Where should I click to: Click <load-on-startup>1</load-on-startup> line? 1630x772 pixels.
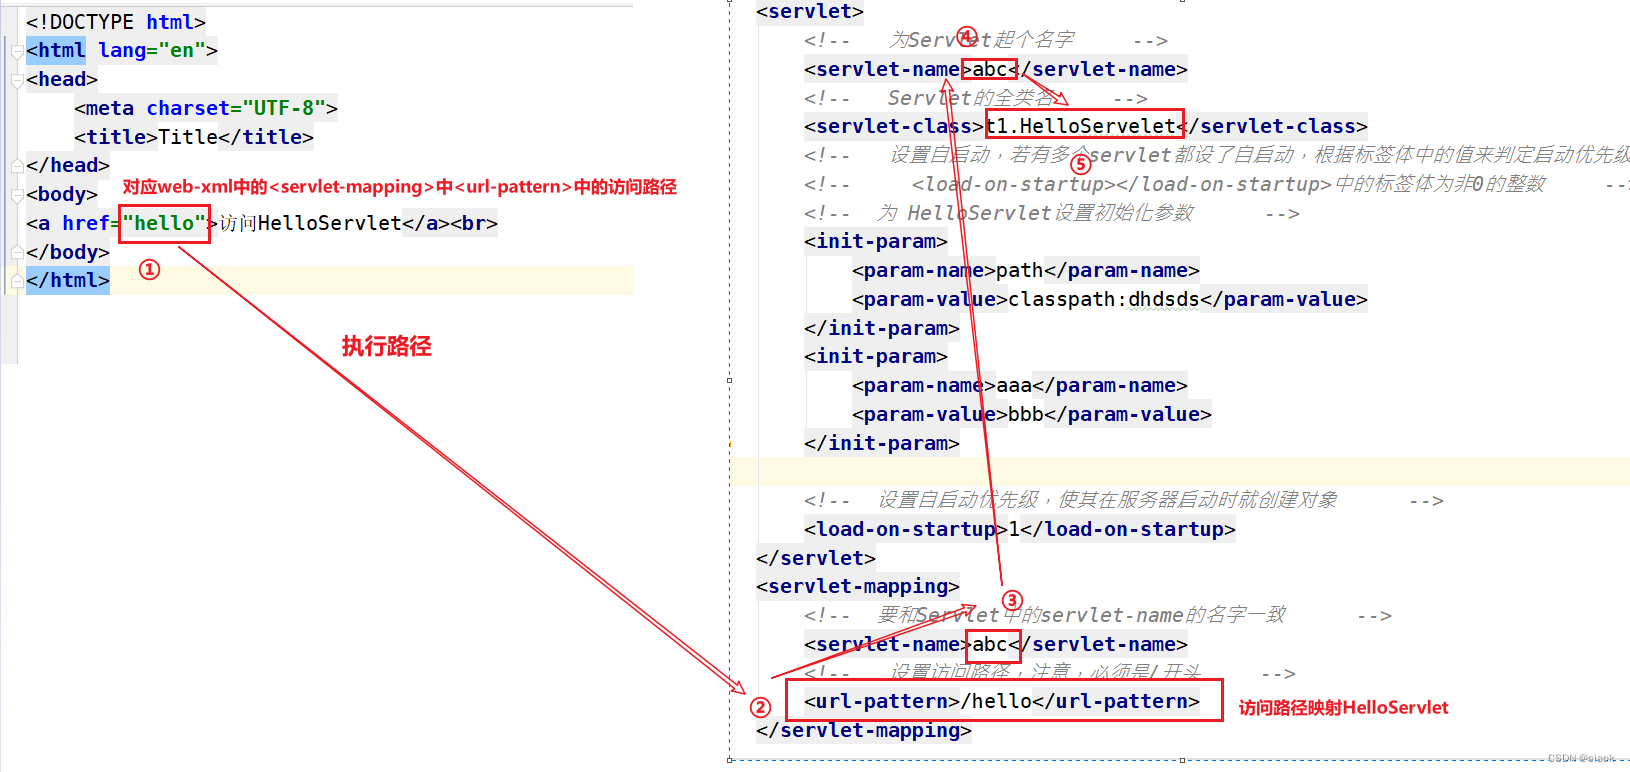[1020, 529]
